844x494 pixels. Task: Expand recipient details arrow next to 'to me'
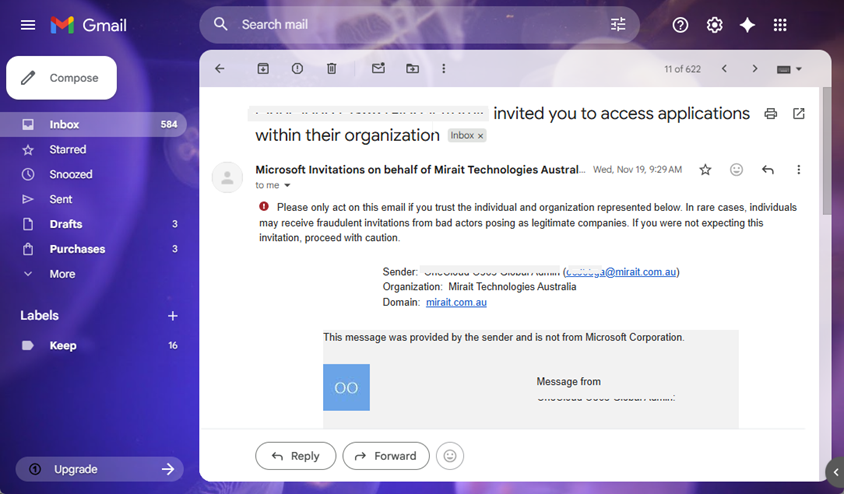point(288,186)
